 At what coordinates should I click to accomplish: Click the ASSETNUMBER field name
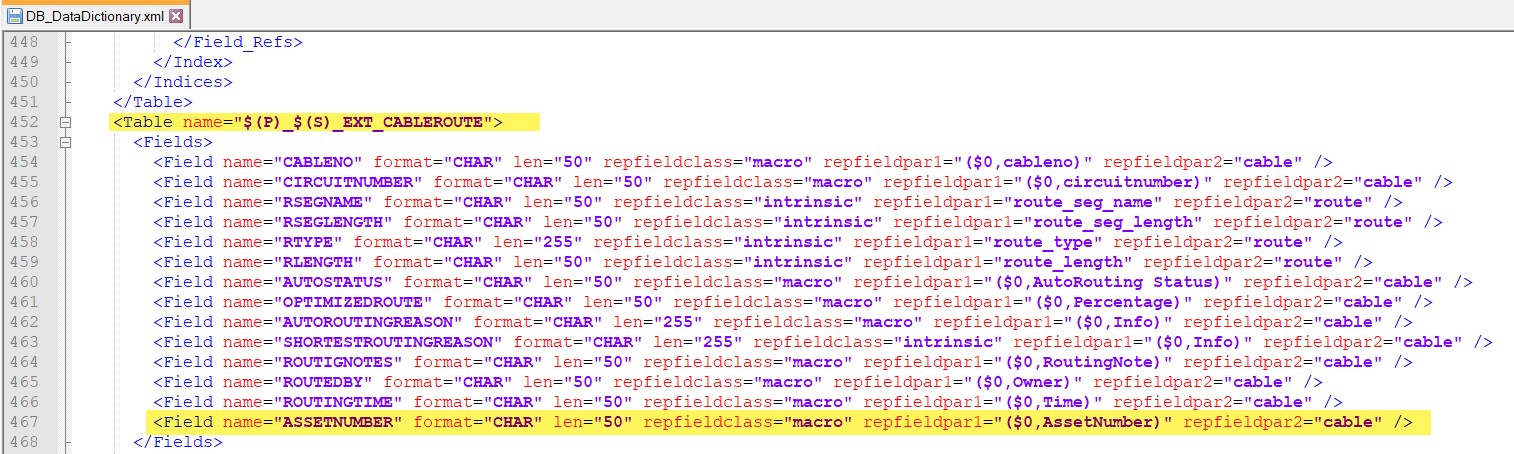[338, 422]
